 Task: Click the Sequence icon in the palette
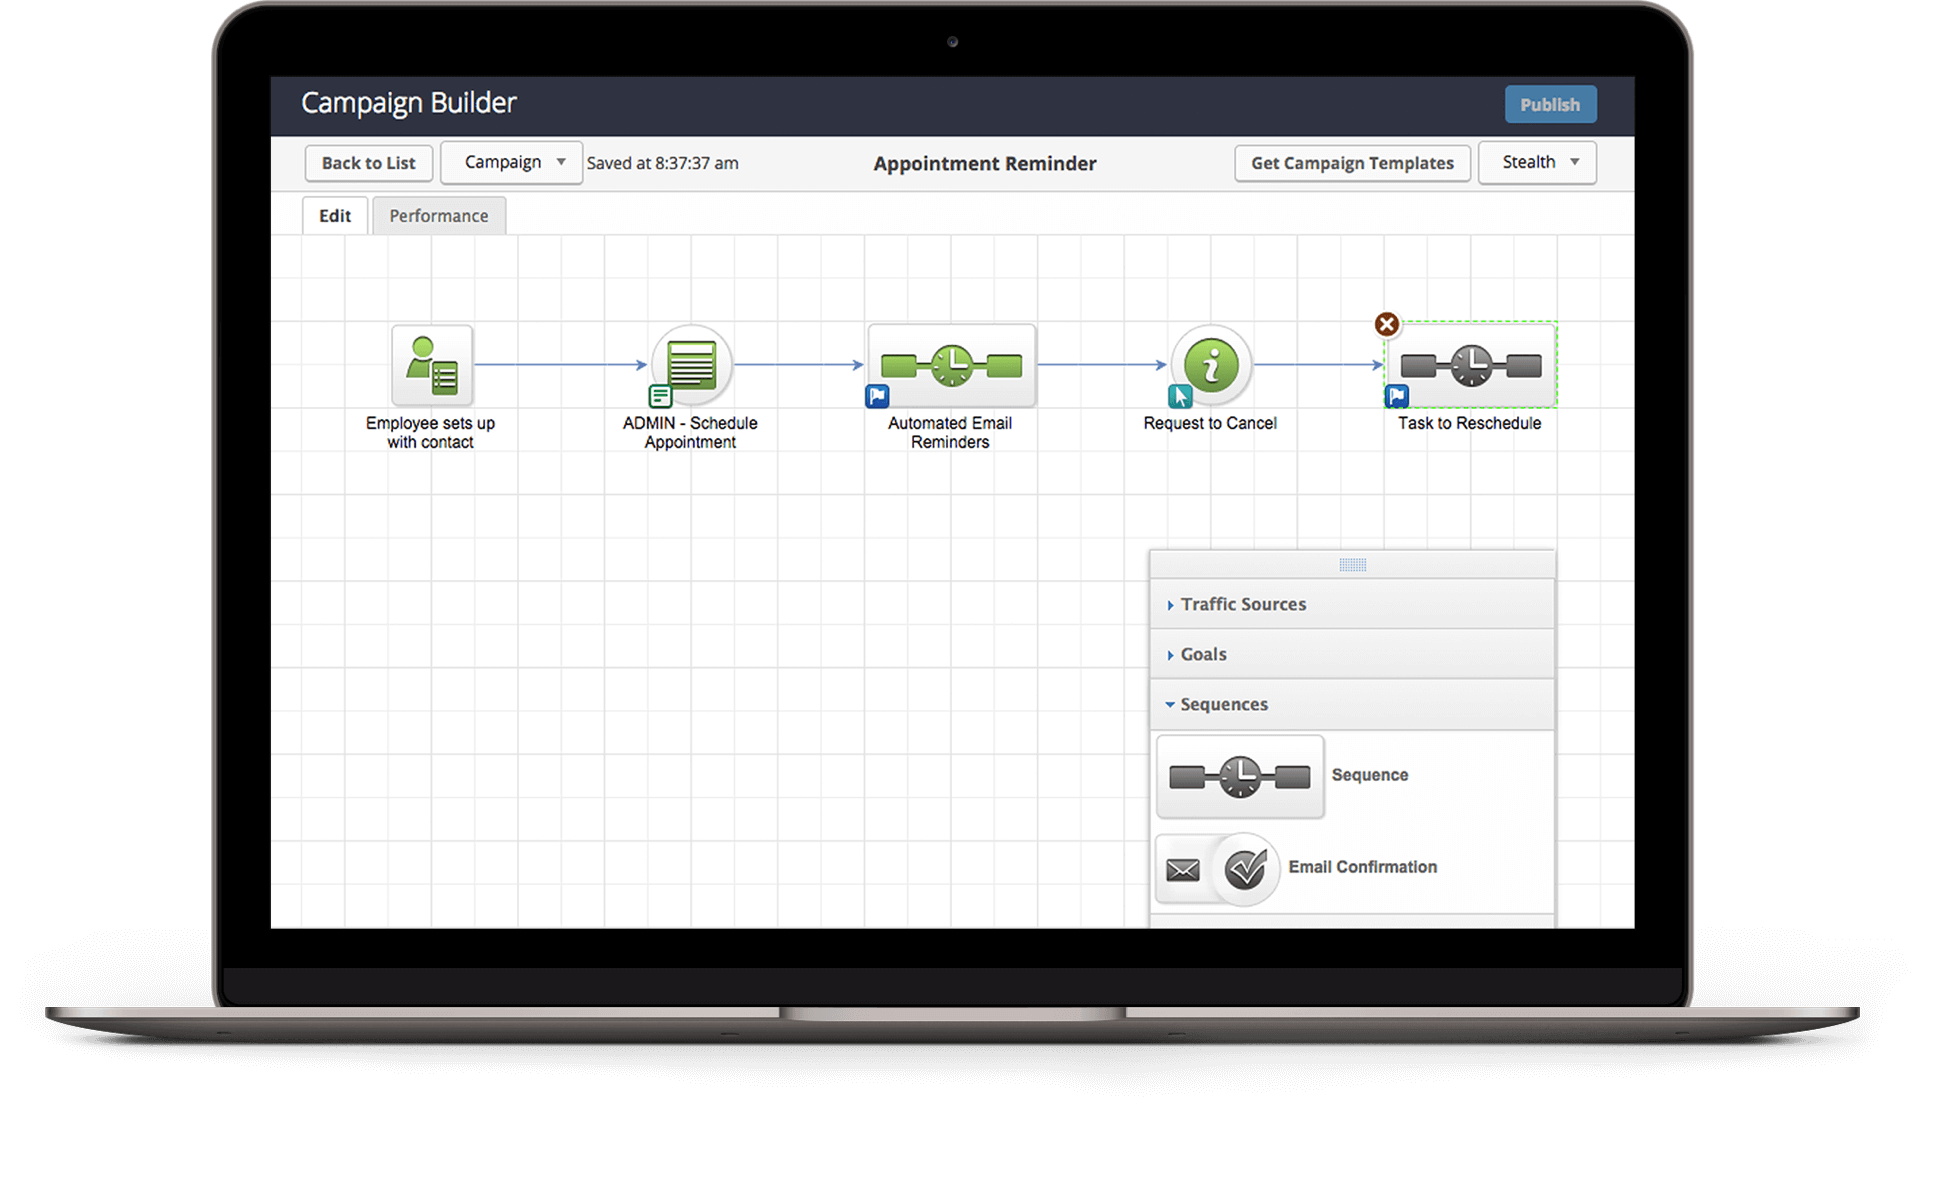coord(1240,777)
